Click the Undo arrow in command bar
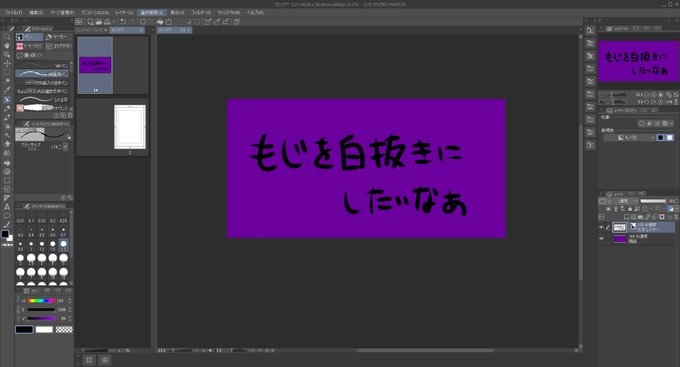Viewport: 680px width, 367px height. (x=123, y=21)
